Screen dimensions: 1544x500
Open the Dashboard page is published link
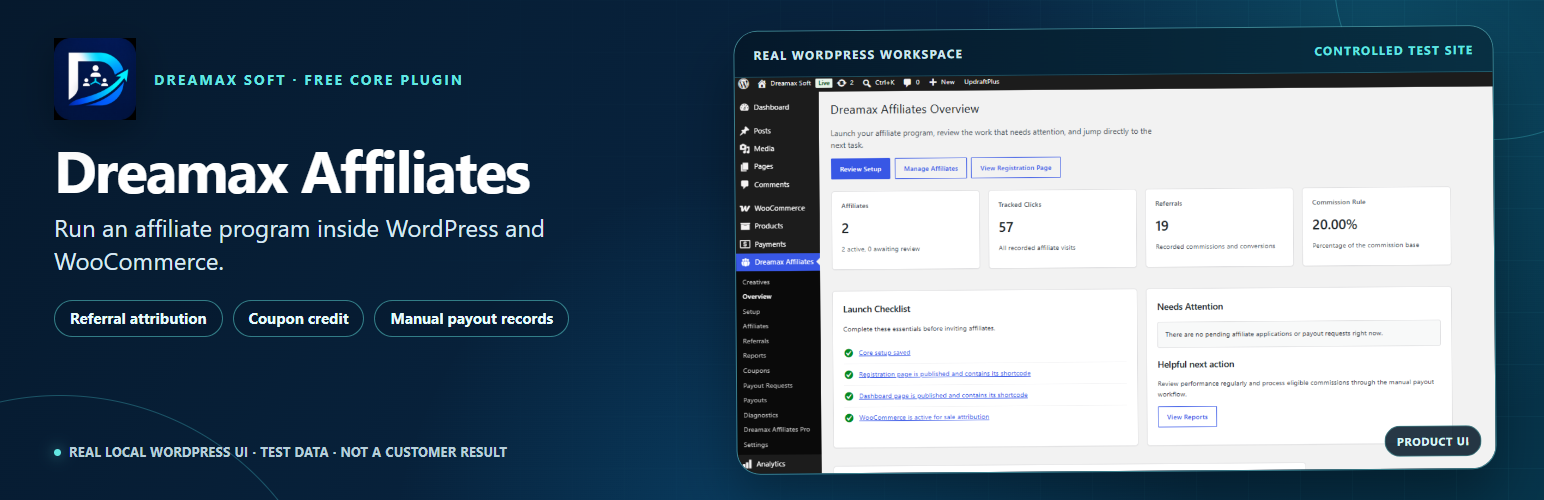tap(943, 396)
